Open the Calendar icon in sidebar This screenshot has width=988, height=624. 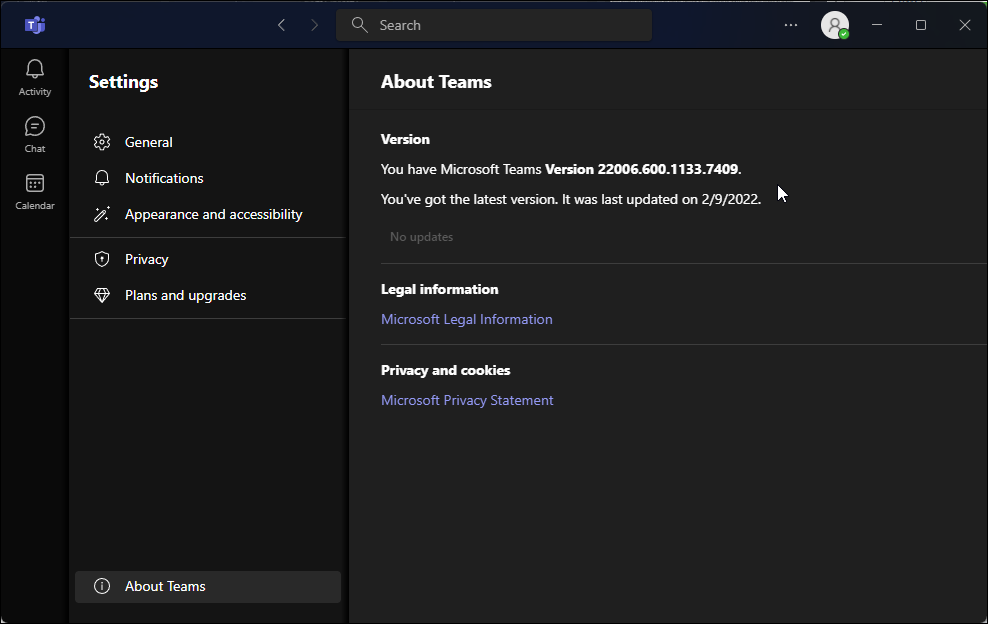coord(34,184)
